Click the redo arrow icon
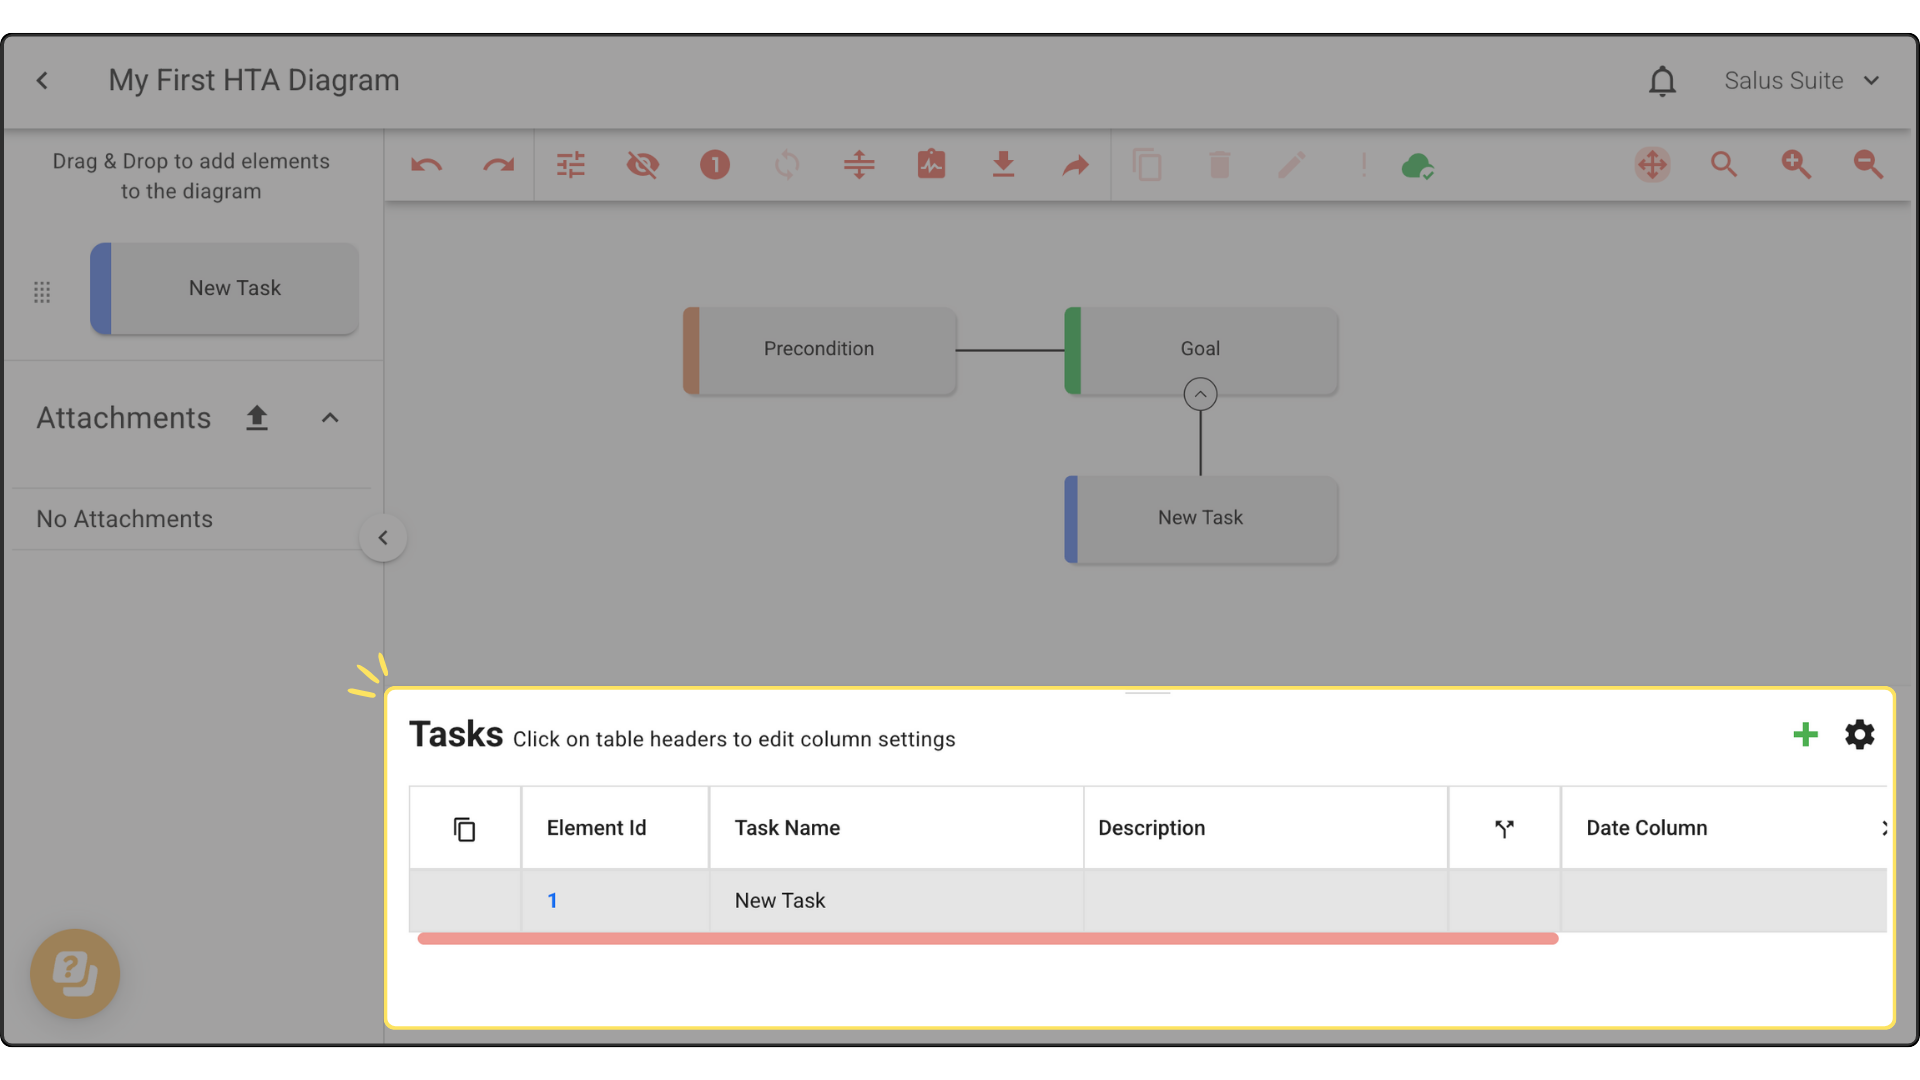The image size is (1920, 1080). tap(498, 165)
